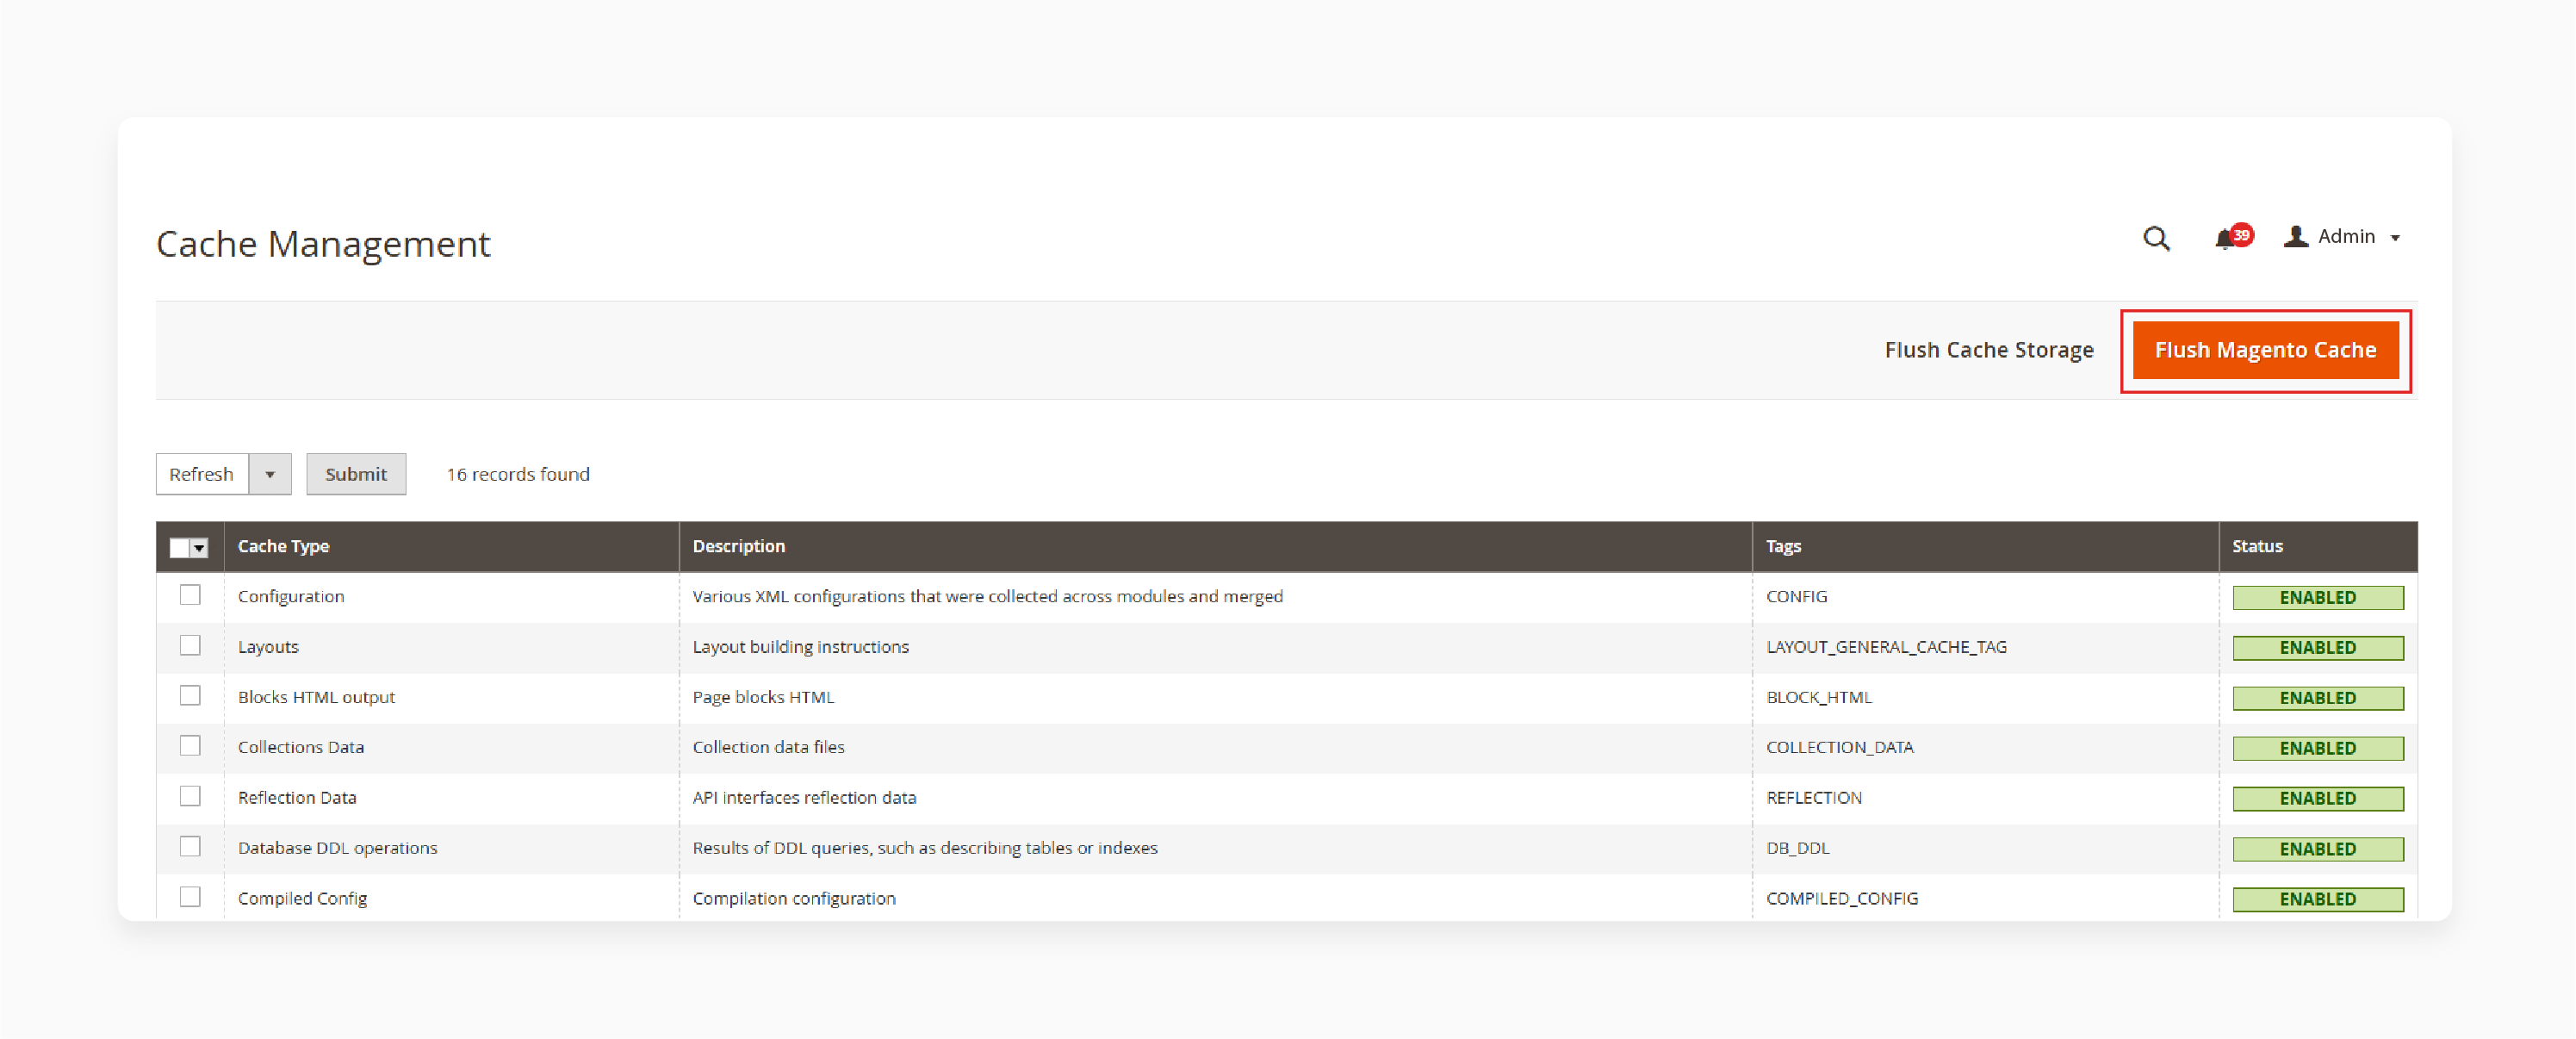The width and height of the screenshot is (2576, 1039).
Task: Click Flush Magento Cache button
Action: tap(2265, 350)
